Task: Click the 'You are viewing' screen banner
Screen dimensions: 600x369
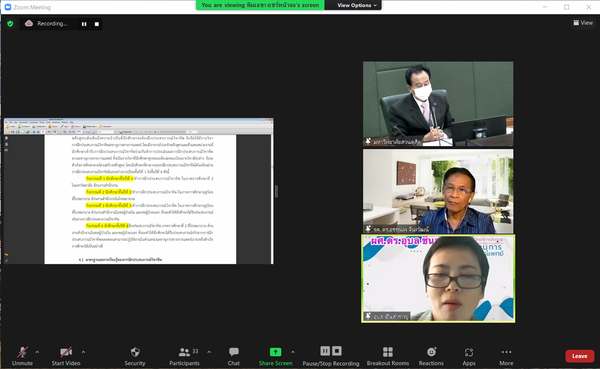Action: click(260, 5)
